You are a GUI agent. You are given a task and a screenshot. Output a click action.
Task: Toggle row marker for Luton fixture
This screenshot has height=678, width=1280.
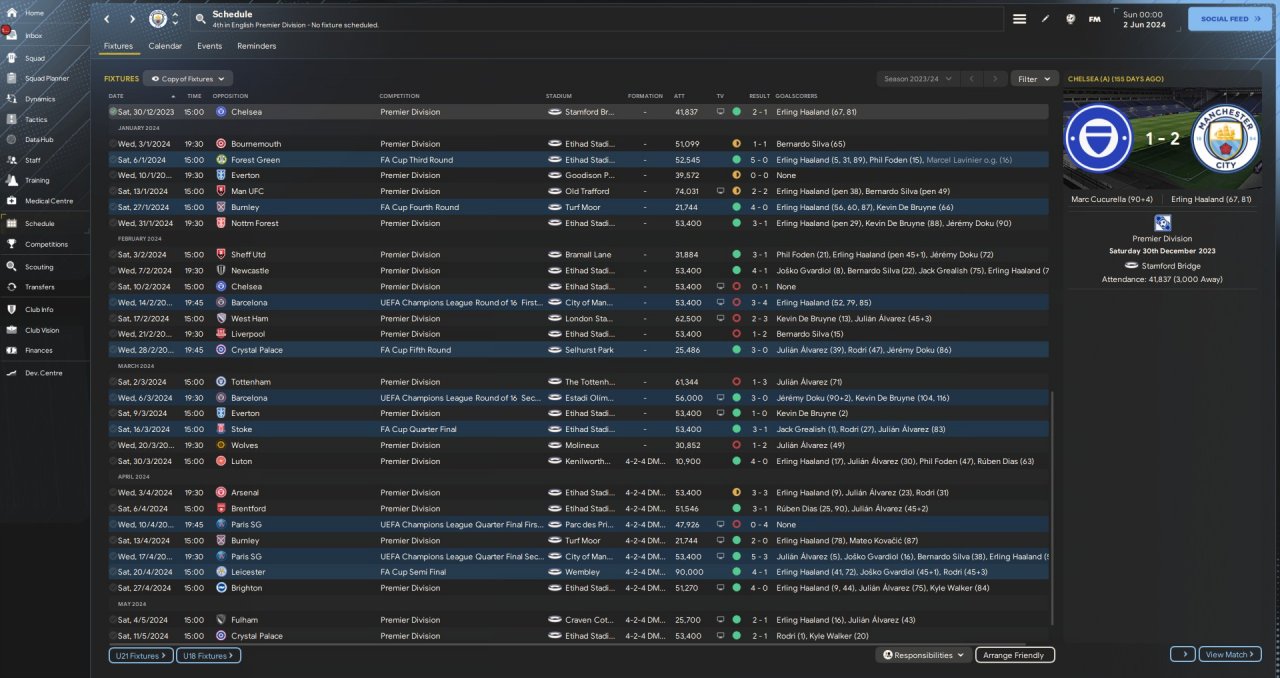click(113, 461)
